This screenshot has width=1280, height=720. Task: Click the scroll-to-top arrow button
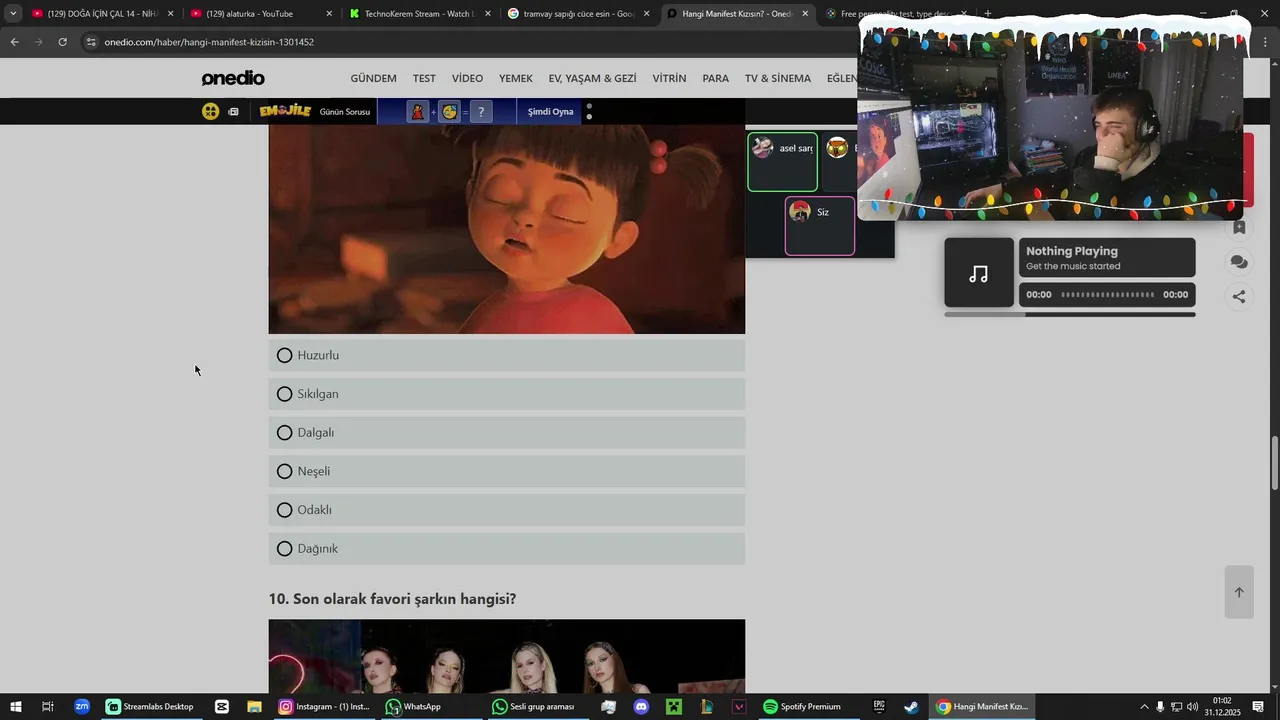click(x=1239, y=592)
